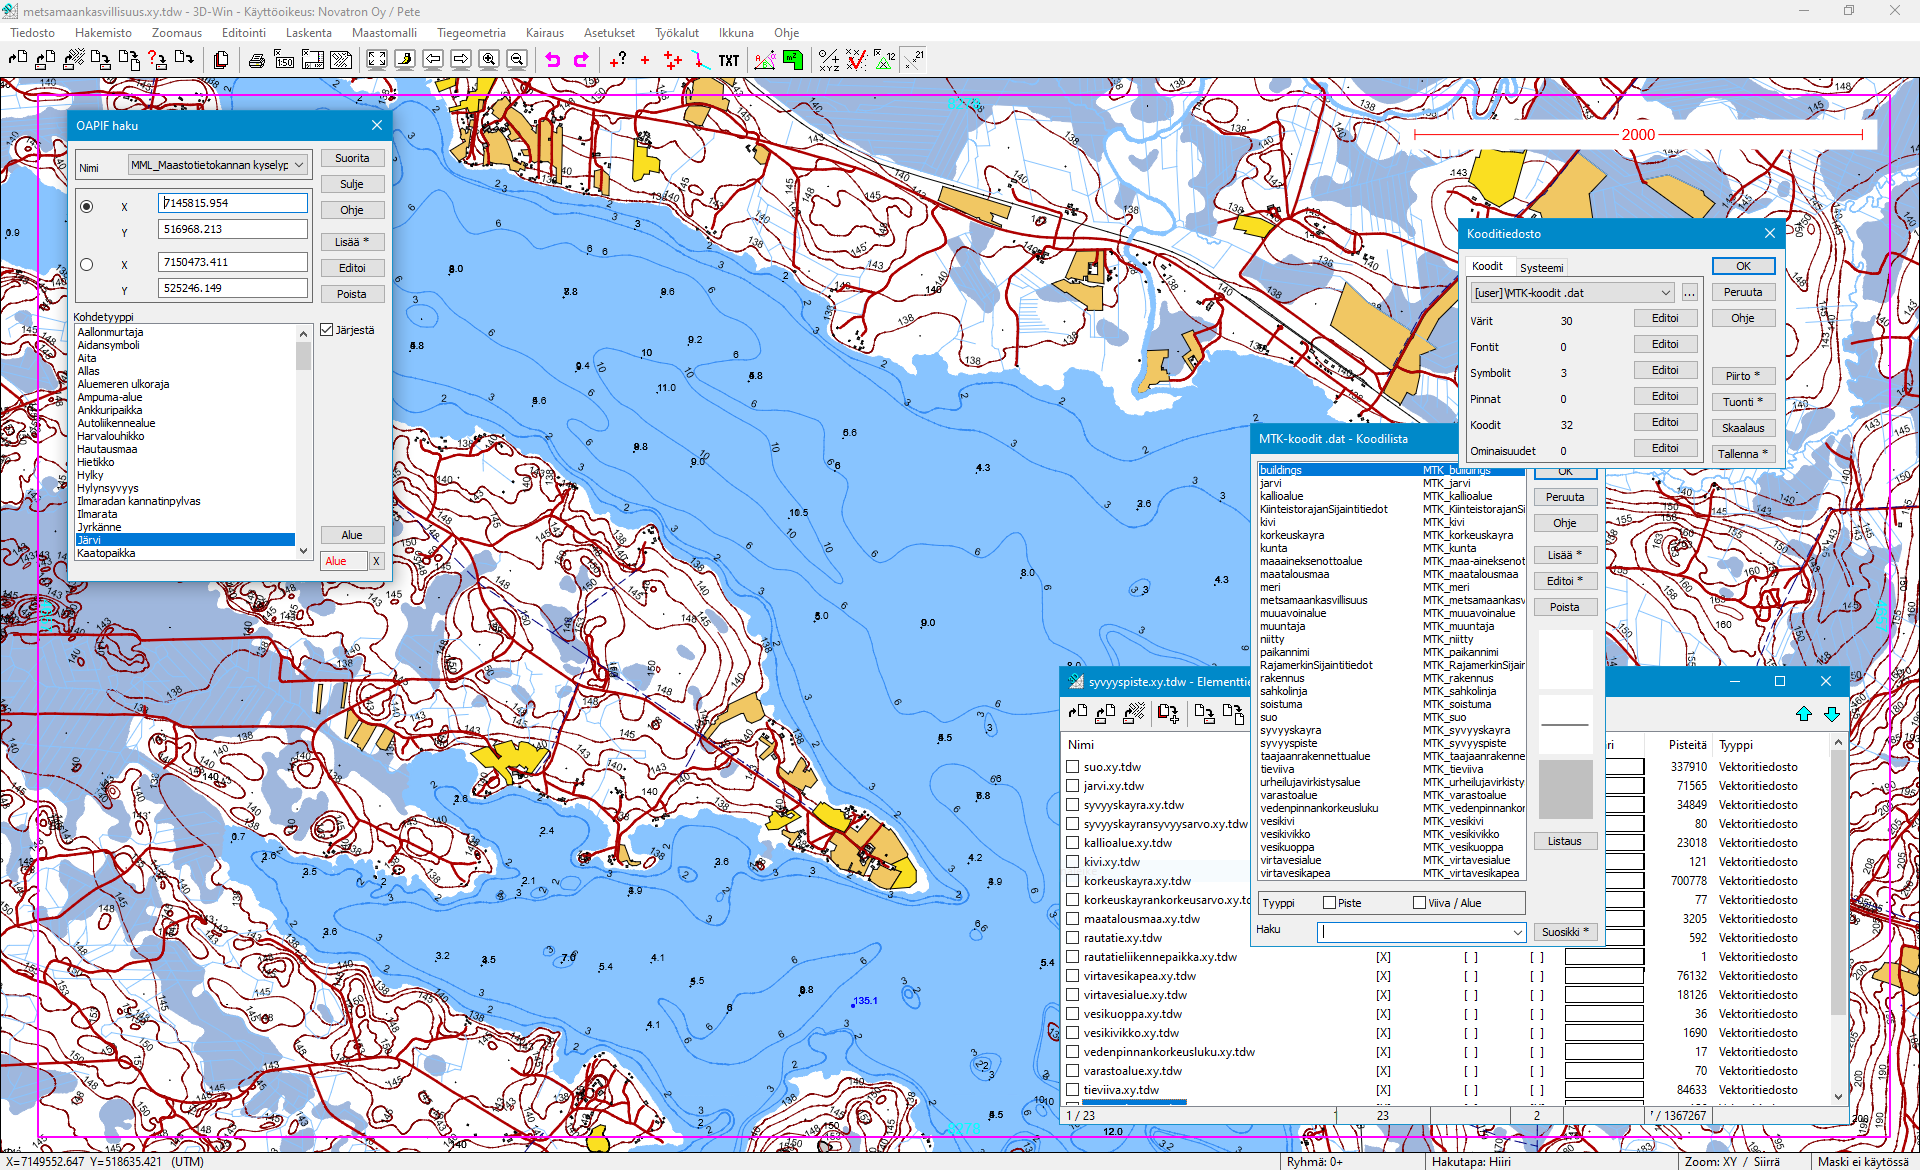Click the magenta undo arrow icon
Screen dimensions: 1920x1170
pos(552,60)
